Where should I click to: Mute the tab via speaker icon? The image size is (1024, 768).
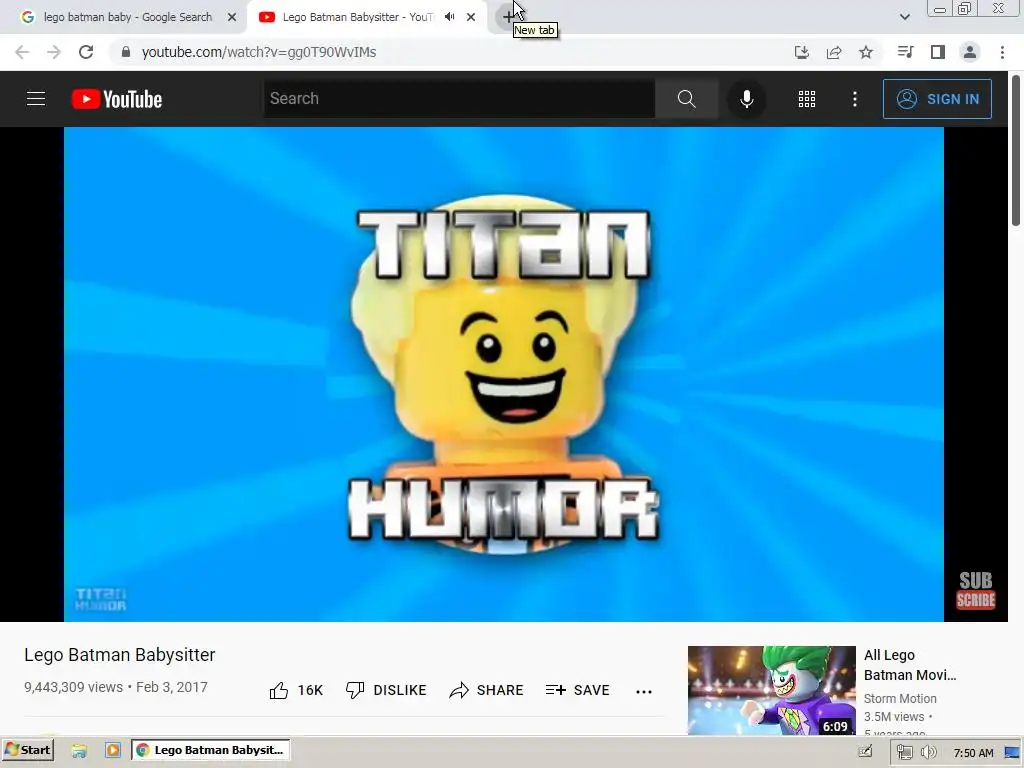coord(449,17)
